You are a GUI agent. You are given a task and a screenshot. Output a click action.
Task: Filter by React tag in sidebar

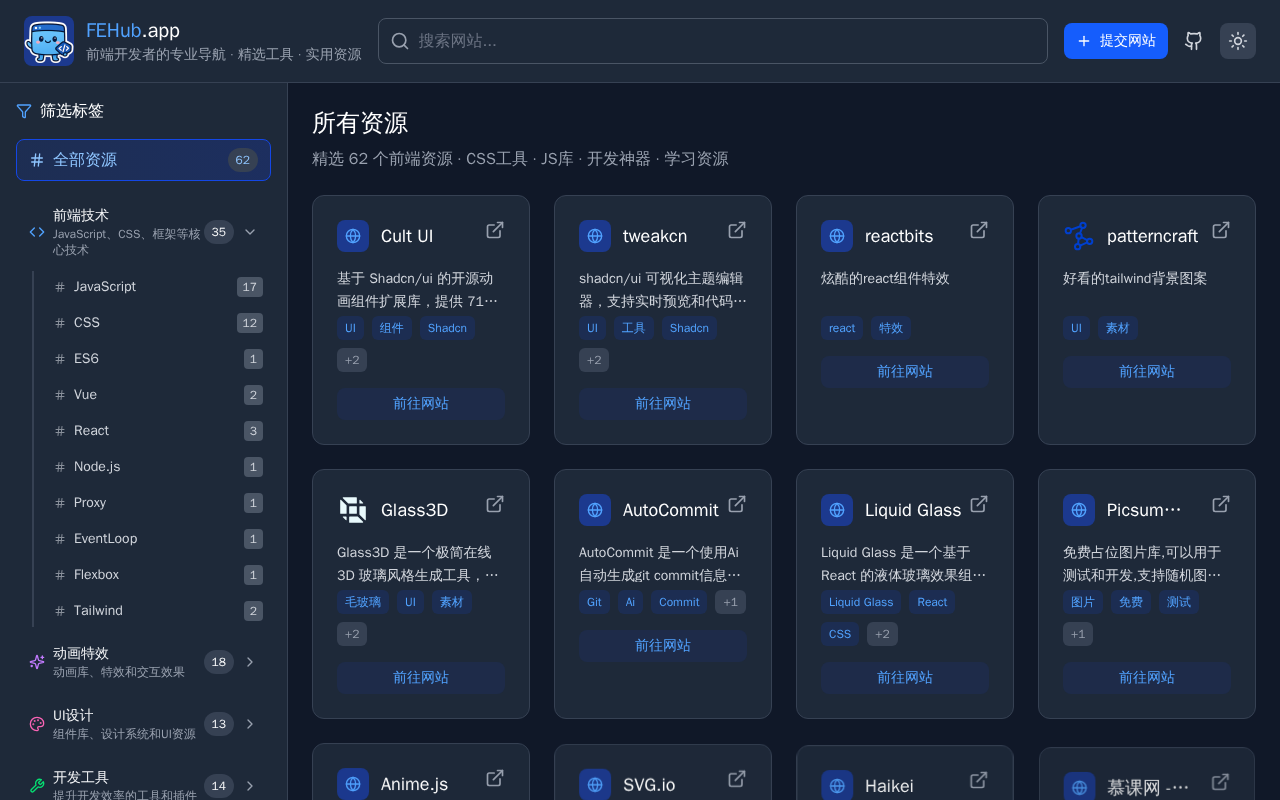(x=159, y=431)
